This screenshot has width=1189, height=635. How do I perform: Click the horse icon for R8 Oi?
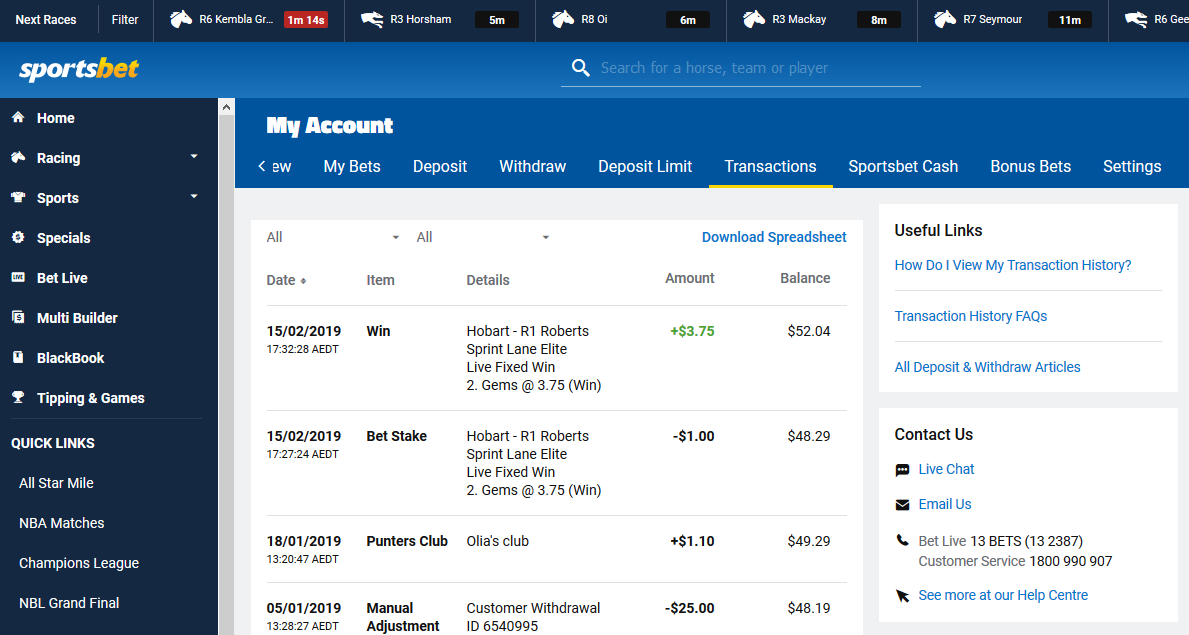pyautogui.click(x=563, y=19)
